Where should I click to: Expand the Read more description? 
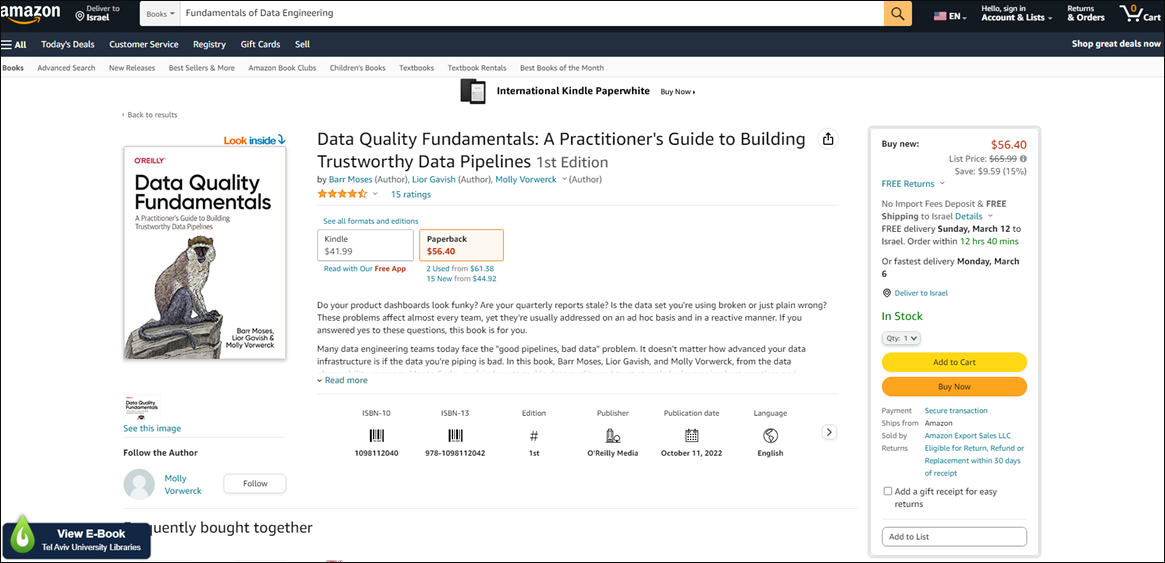pyautogui.click(x=342, y=380)
